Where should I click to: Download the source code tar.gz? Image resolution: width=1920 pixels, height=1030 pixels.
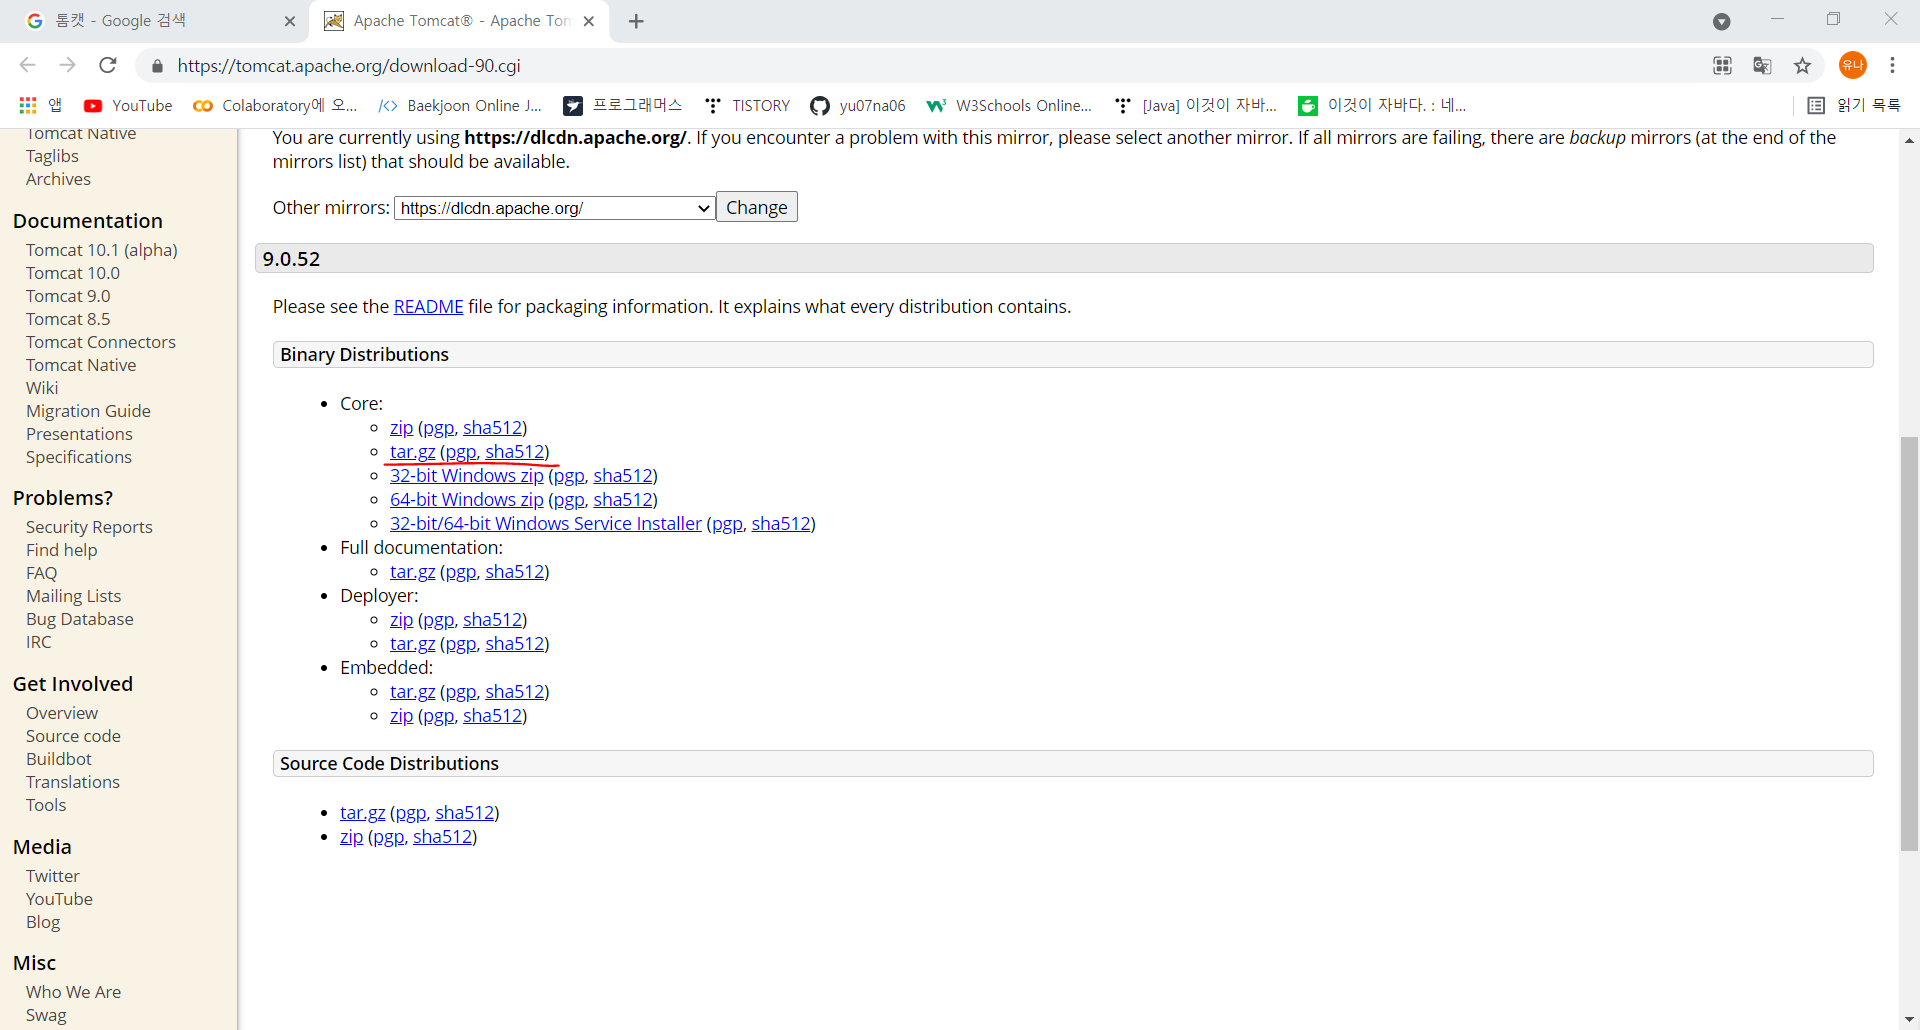tap(362, 813)
